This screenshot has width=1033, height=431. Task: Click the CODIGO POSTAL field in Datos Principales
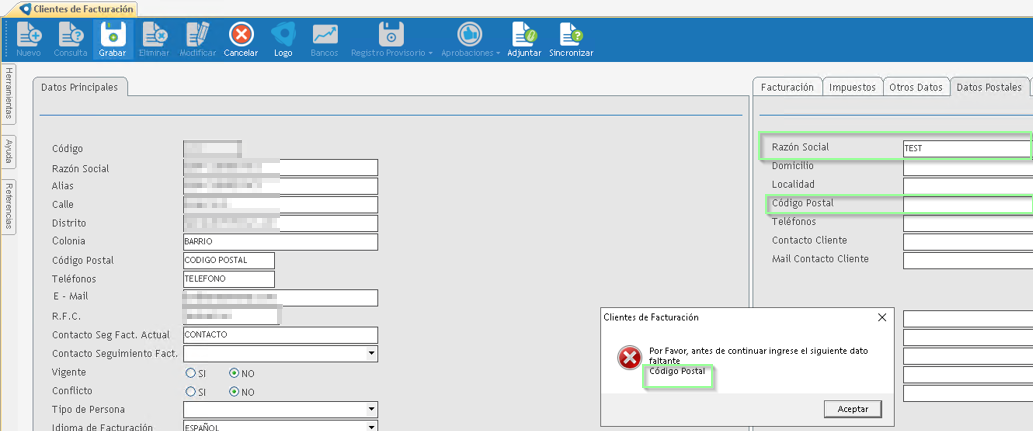(x=229, y=260)
